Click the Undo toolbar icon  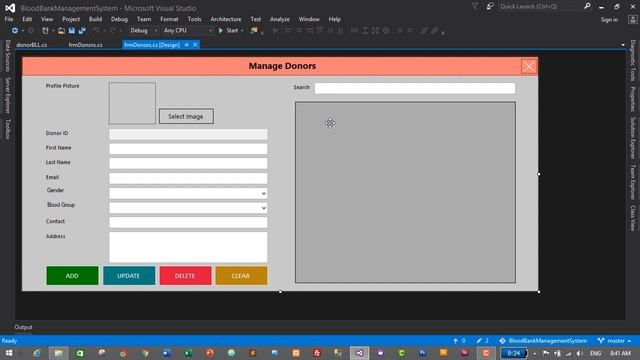tap(96, 31)
